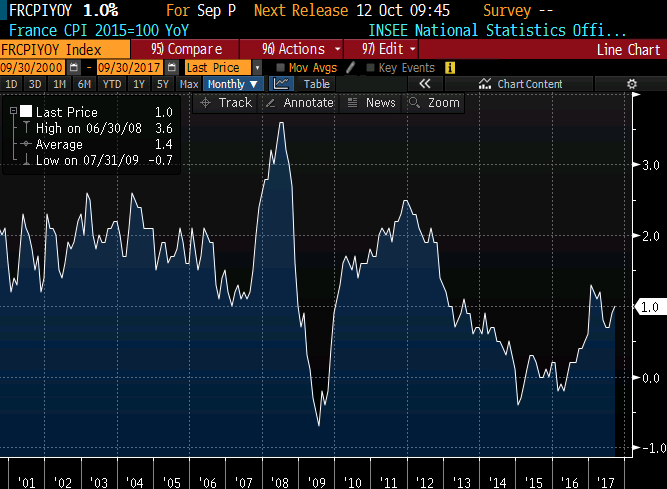
Task: Select the Annotate pencil tool
Action: coord(299,103)
